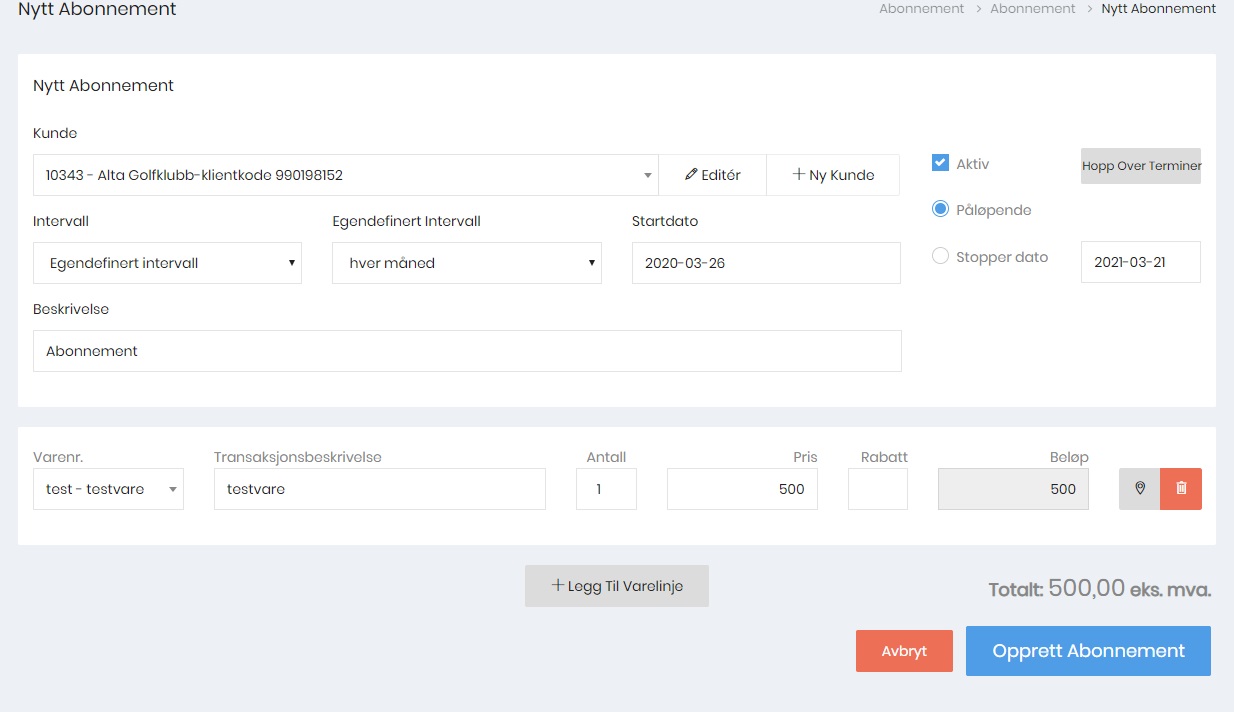This screenshot has width=1234, height=712.
Task: Click the Nytt Abonnement breadcrumb text
Action: (1159, 8)
